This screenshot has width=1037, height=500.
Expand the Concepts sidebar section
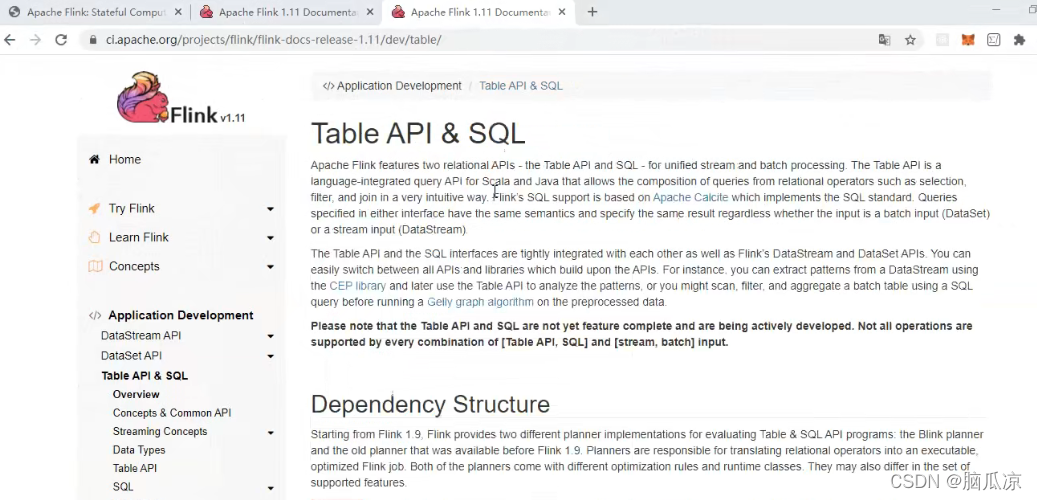click(x=270, y=267)
